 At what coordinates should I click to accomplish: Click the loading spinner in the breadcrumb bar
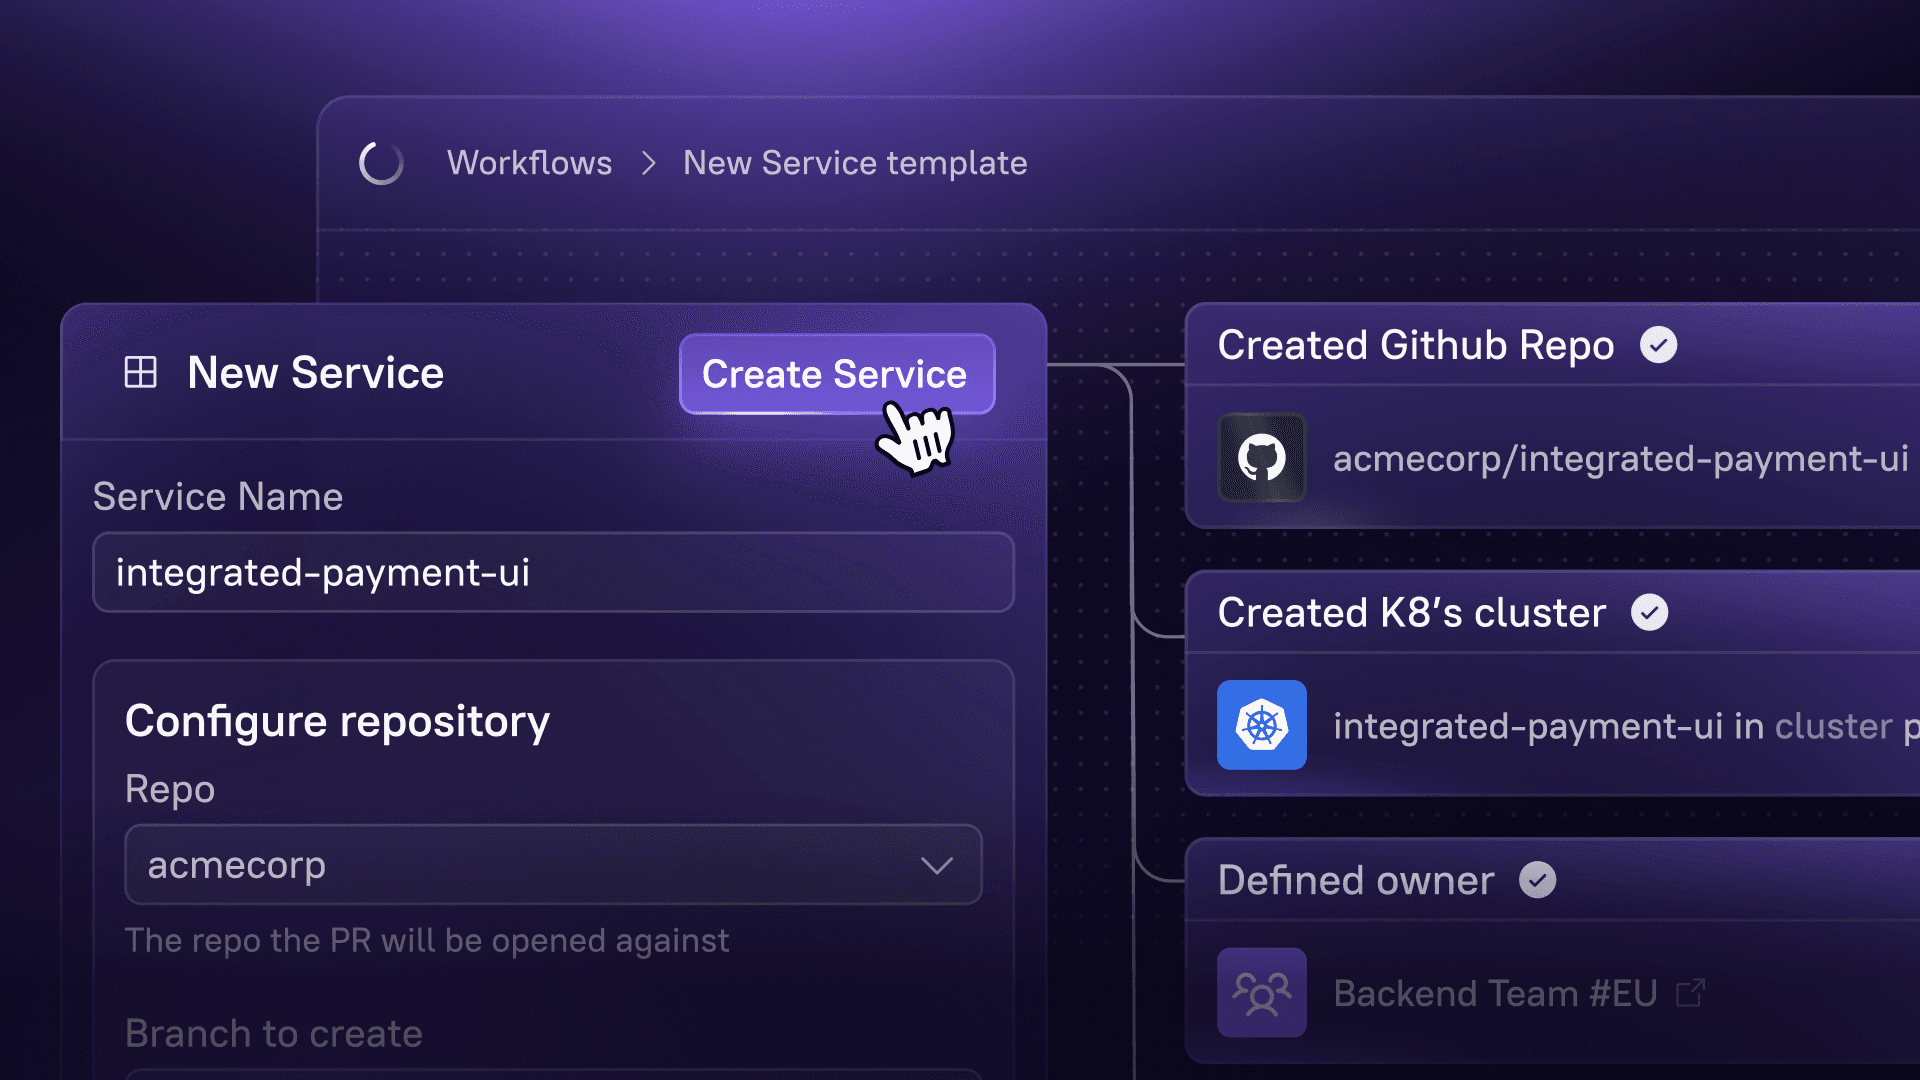(x=381, y=163)
